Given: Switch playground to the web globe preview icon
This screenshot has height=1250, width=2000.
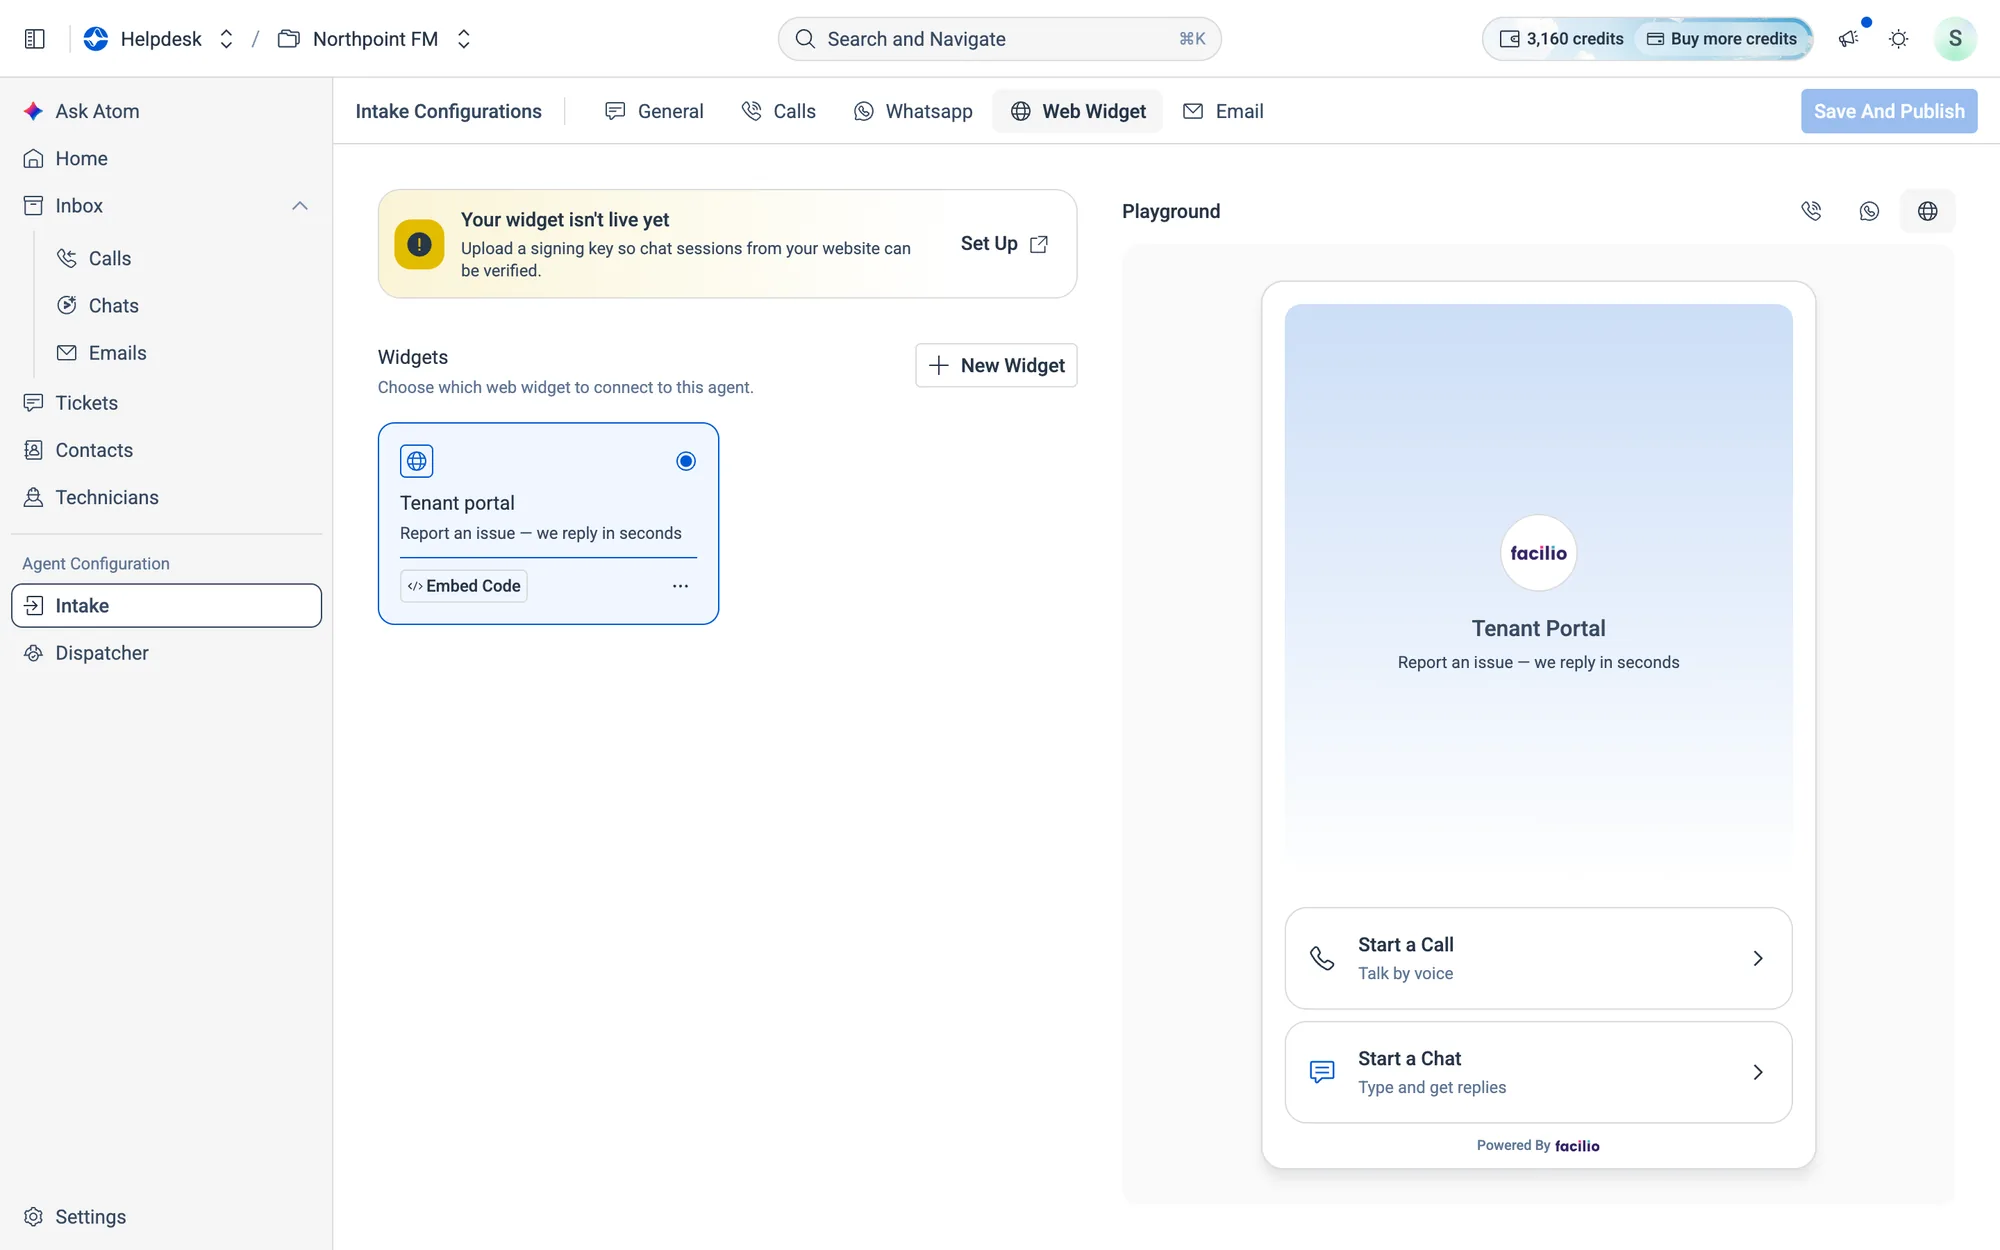Looking at the screenshot, I should (1927, 211).
